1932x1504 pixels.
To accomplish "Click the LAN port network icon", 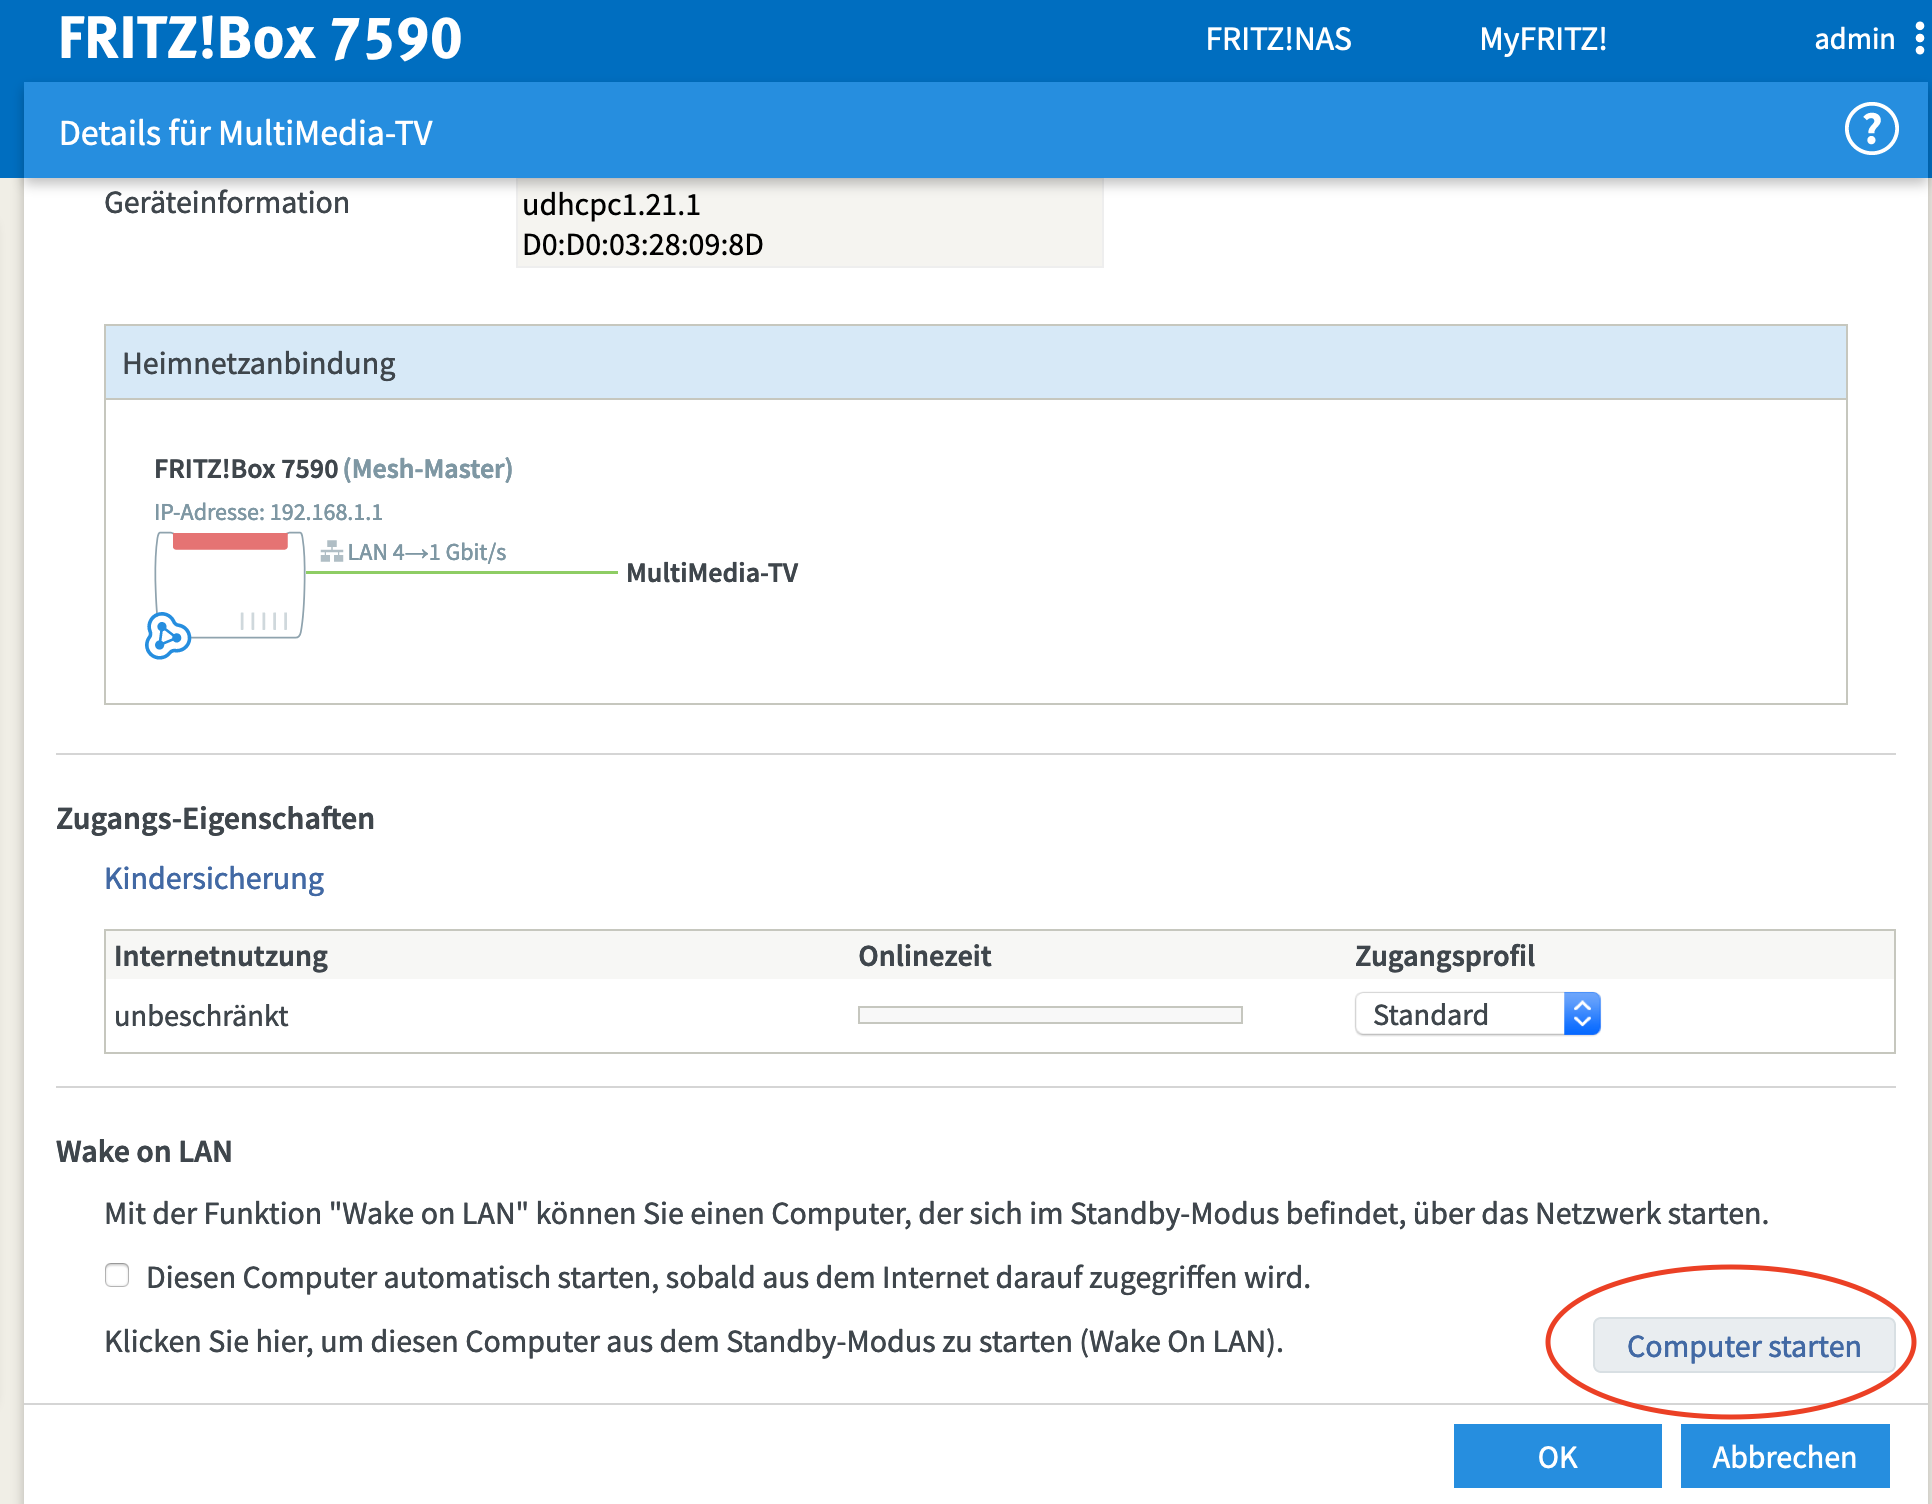I will (x=331, y=552).
